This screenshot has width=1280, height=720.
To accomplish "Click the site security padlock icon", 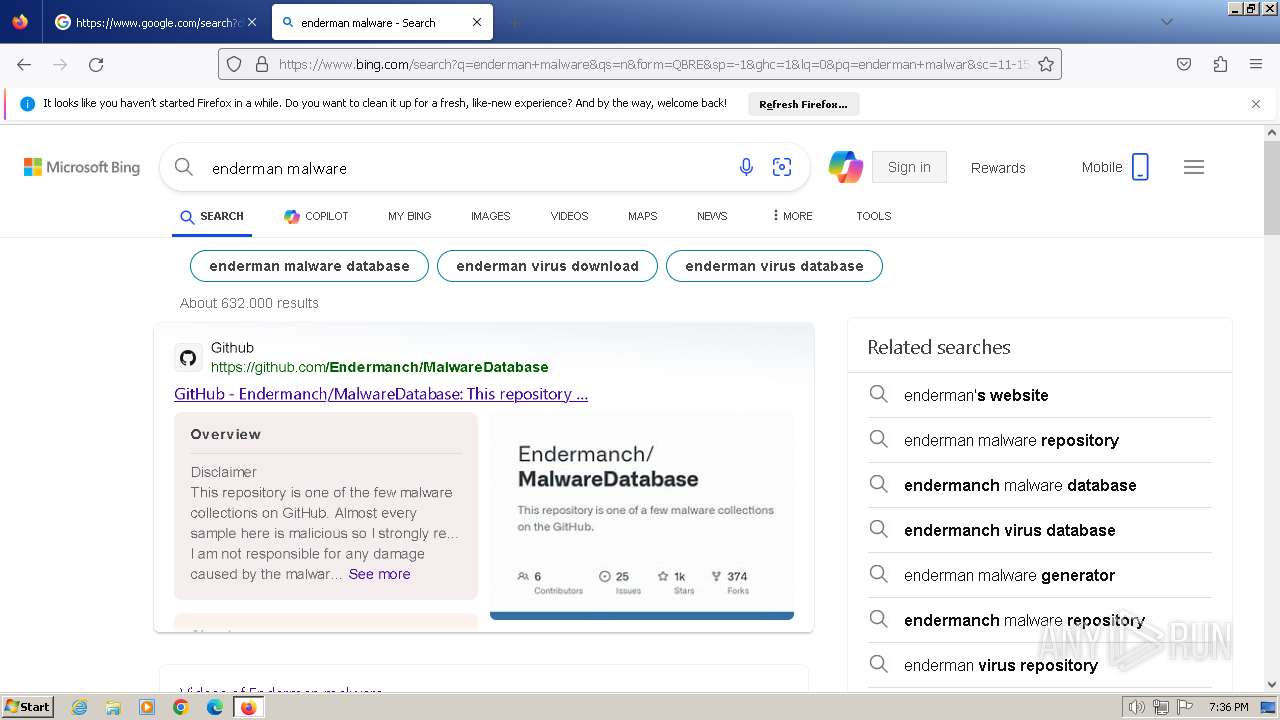I will pos(262,64).
